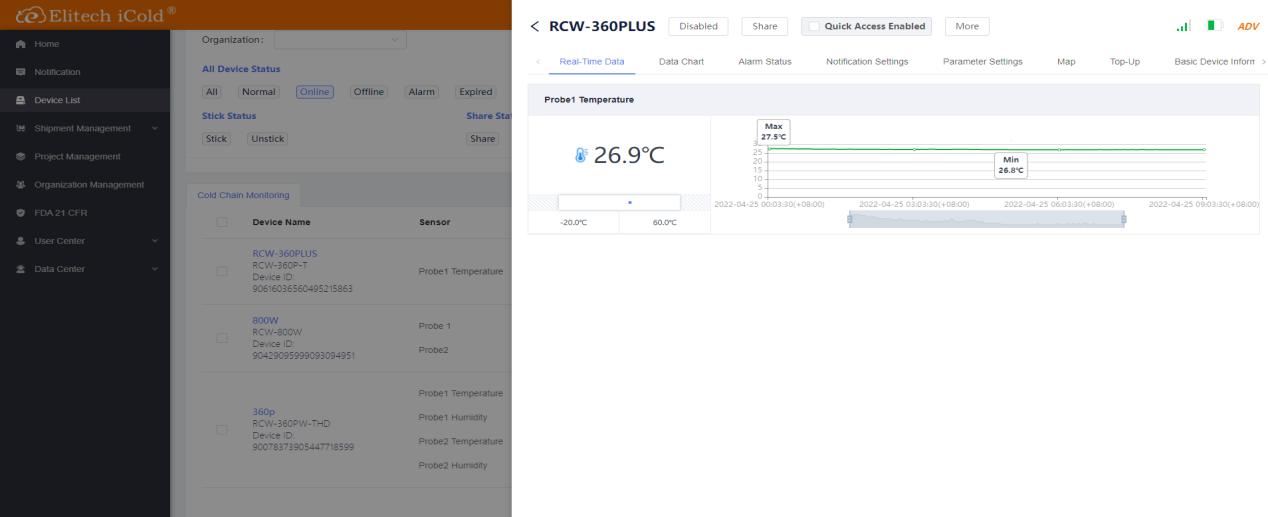Switch to the Data Chart tab
This screenshot has width=1268, height=517.
point(681,62)
